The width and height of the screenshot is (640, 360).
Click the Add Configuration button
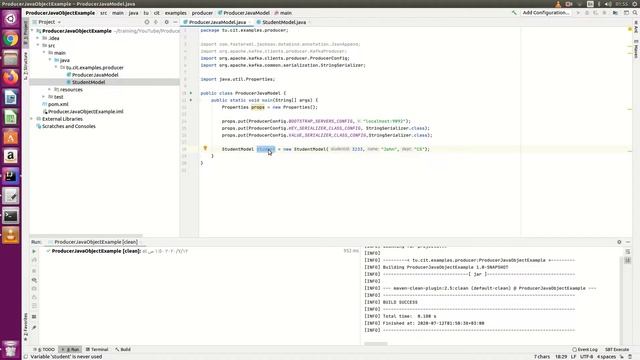(x=546, y=13)
